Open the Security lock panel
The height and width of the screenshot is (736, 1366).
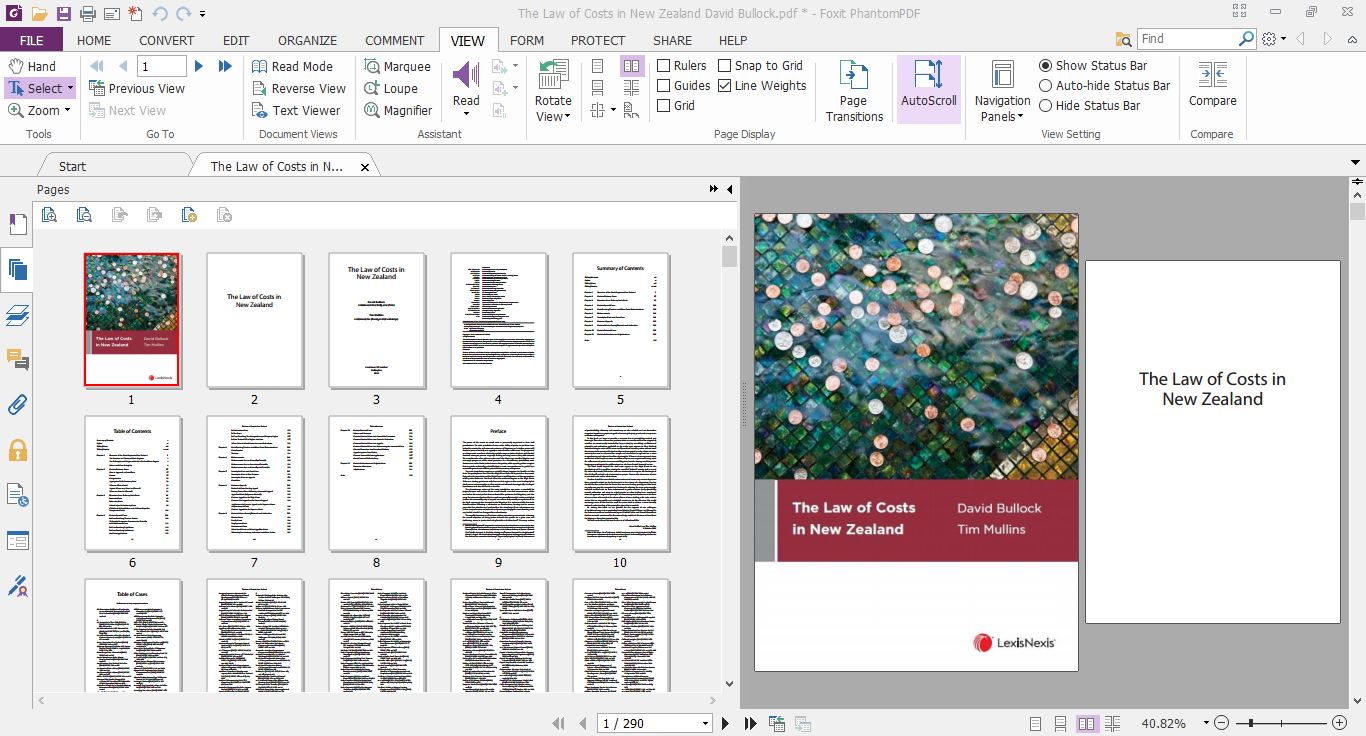[17, 450]
